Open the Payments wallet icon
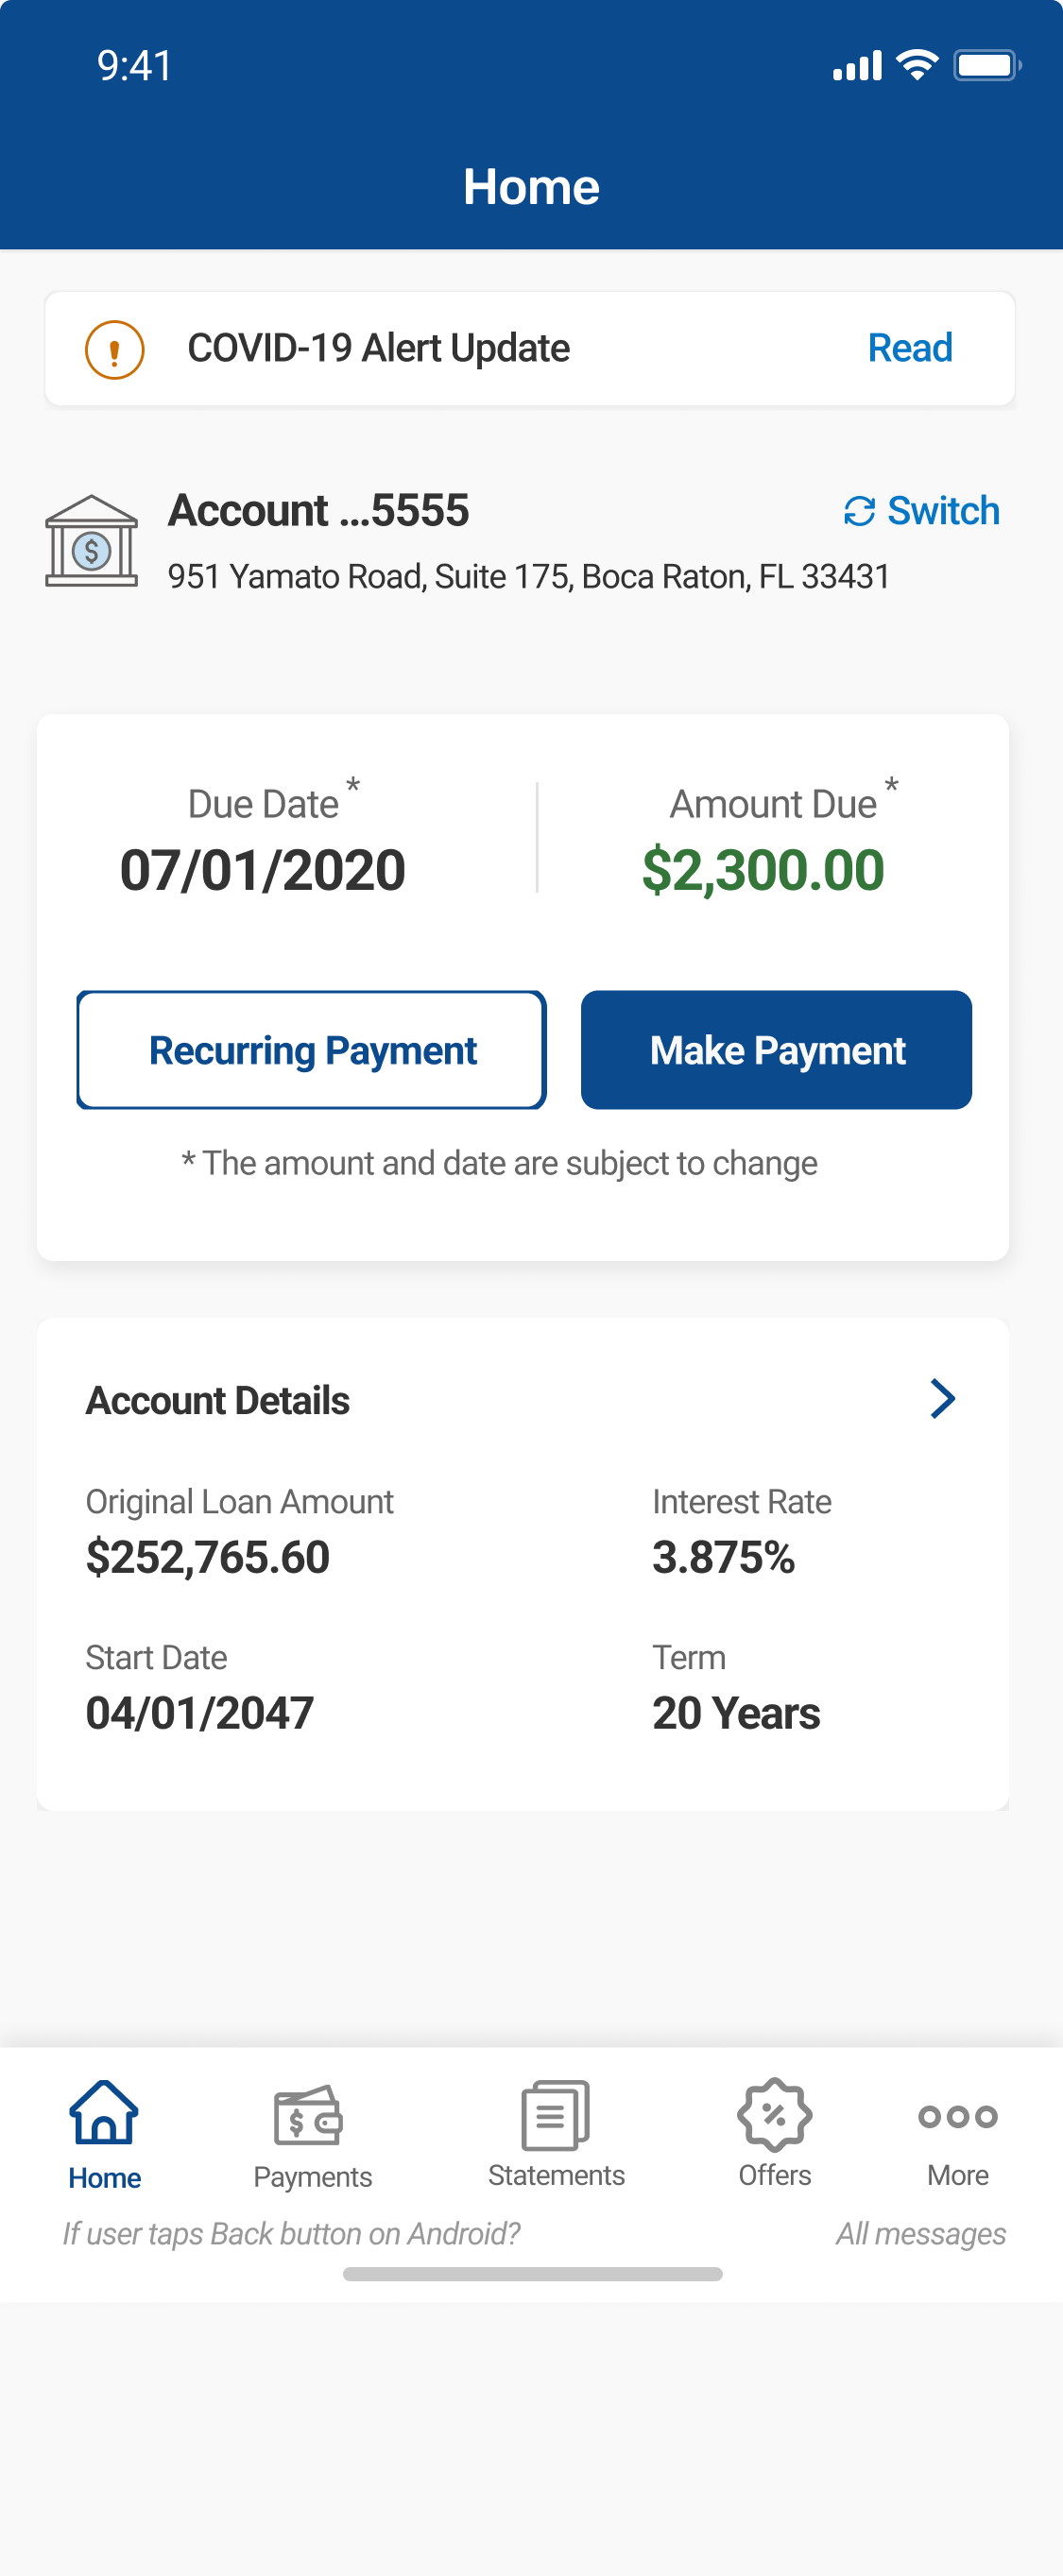 (309, 2115)
